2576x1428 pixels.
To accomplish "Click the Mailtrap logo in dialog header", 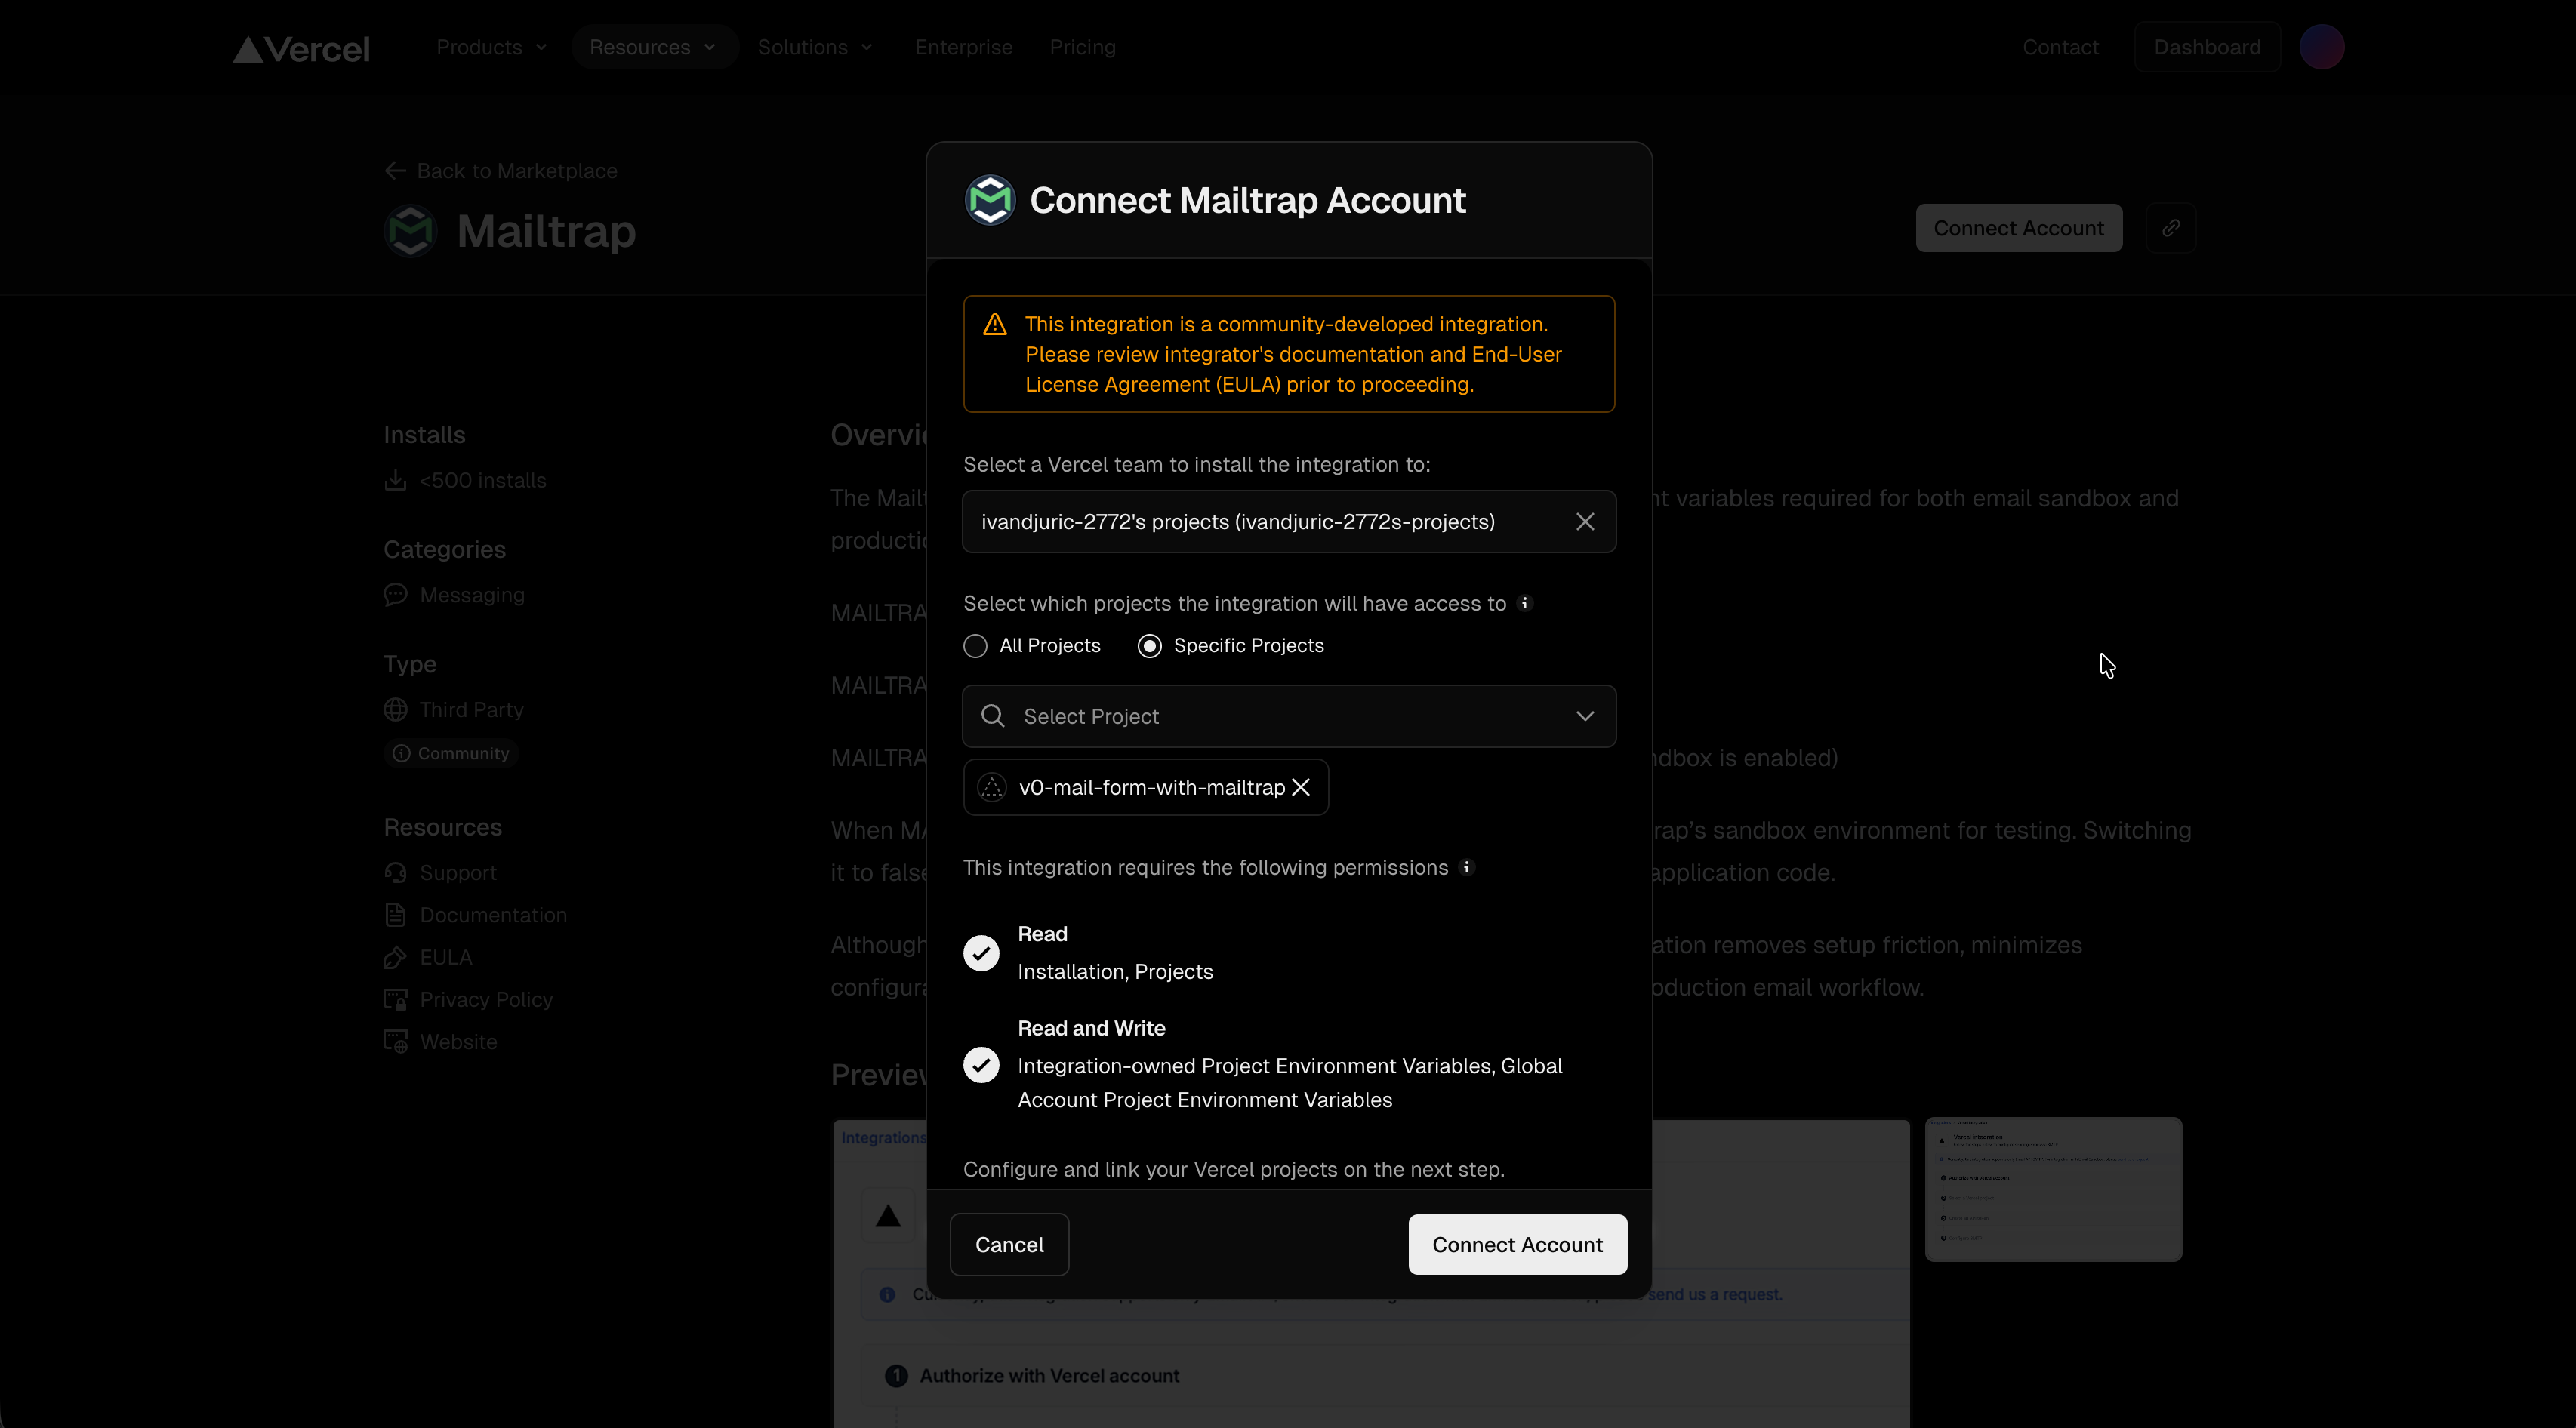I will tap(989, 200).
